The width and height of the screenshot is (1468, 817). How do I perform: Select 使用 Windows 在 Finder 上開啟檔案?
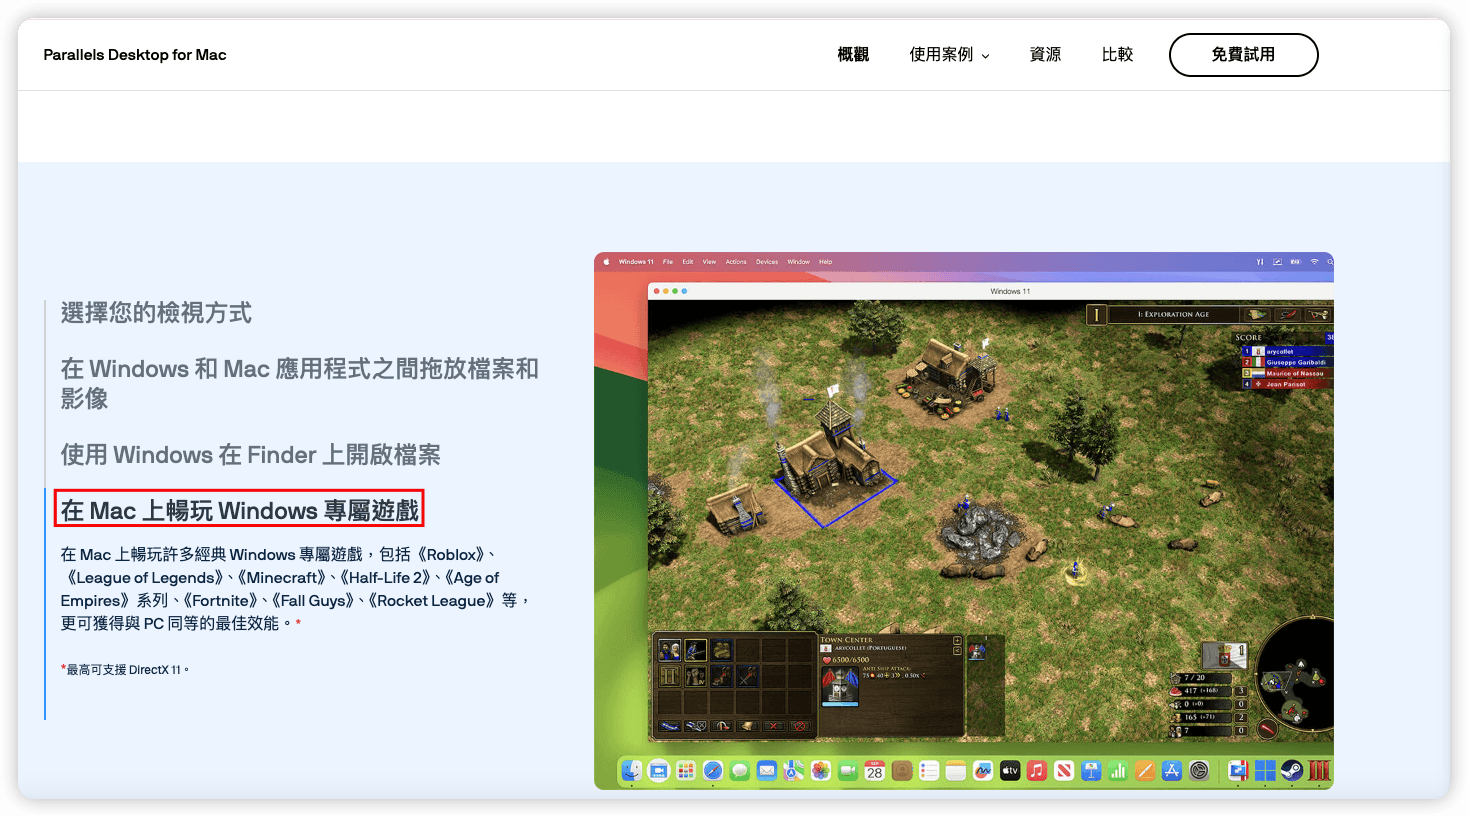coord(251,455)
